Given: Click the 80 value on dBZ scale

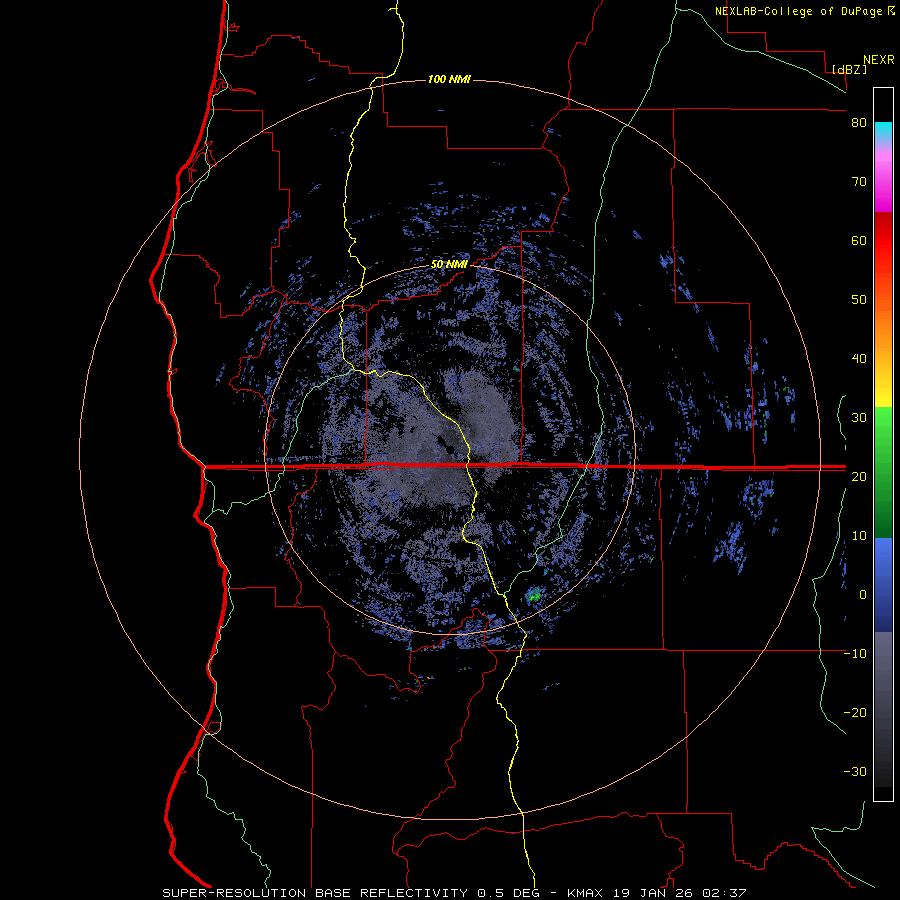Looking at the screenshot, I should (859, 123).
